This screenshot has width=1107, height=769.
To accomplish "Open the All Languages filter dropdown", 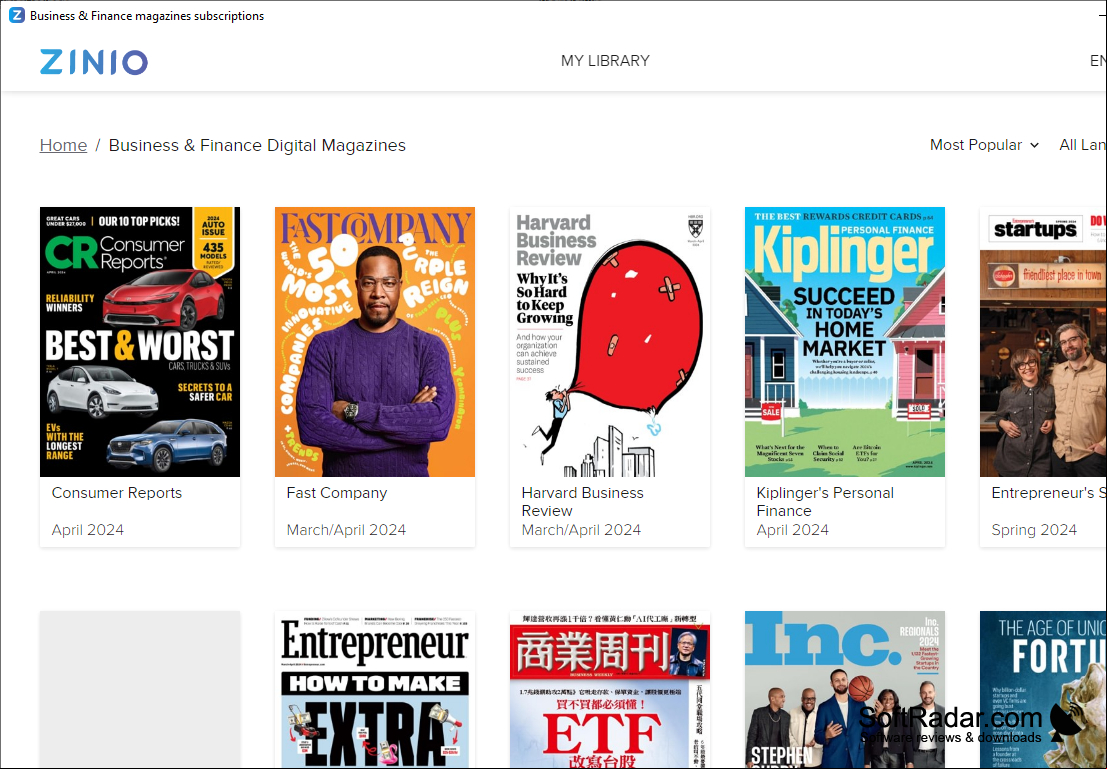I will click(x=1082, y=145).
